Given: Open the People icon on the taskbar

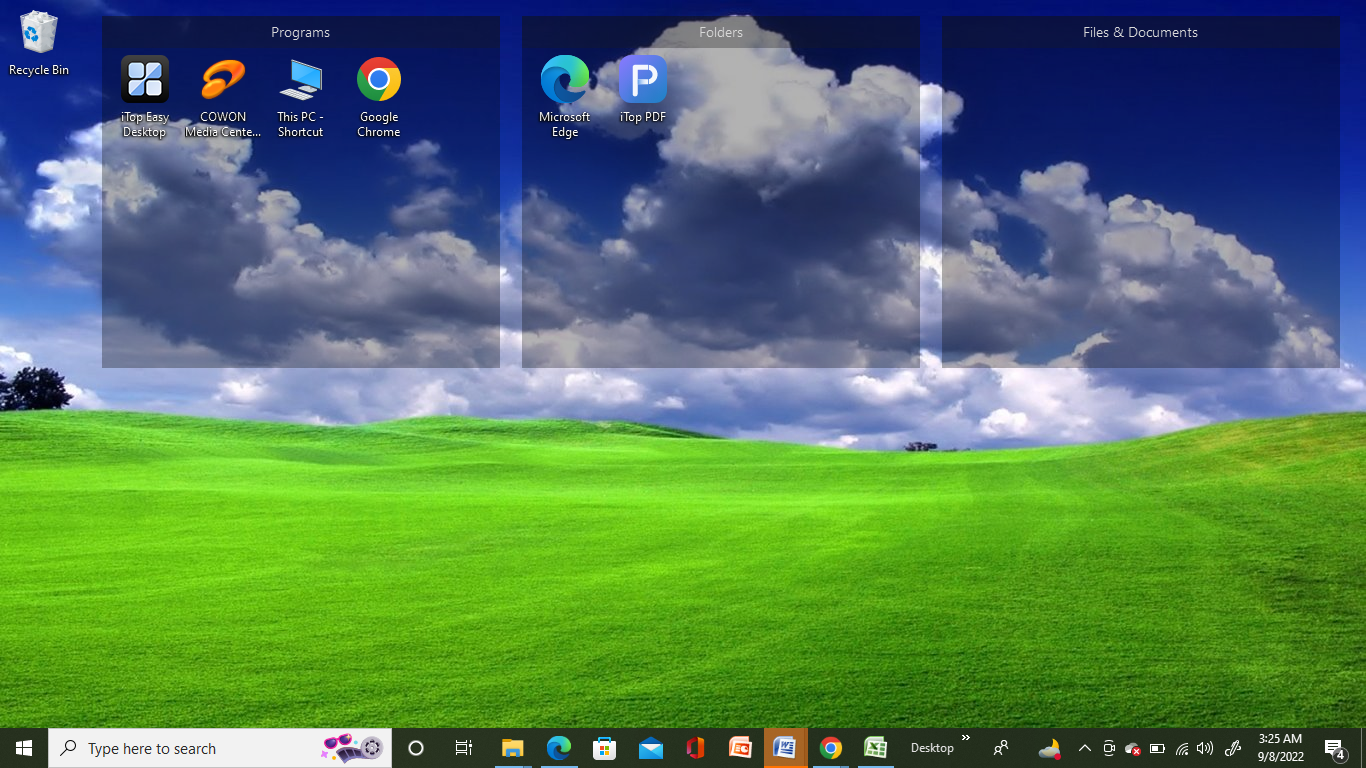Looking at the screenshot, I should [x=1001, y=748].
